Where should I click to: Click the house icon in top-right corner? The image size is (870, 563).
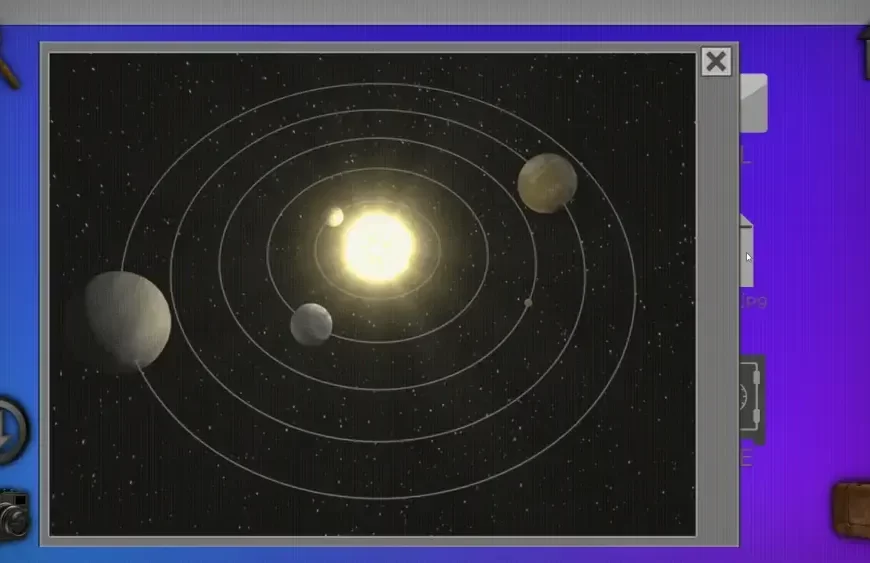point(863,52)
